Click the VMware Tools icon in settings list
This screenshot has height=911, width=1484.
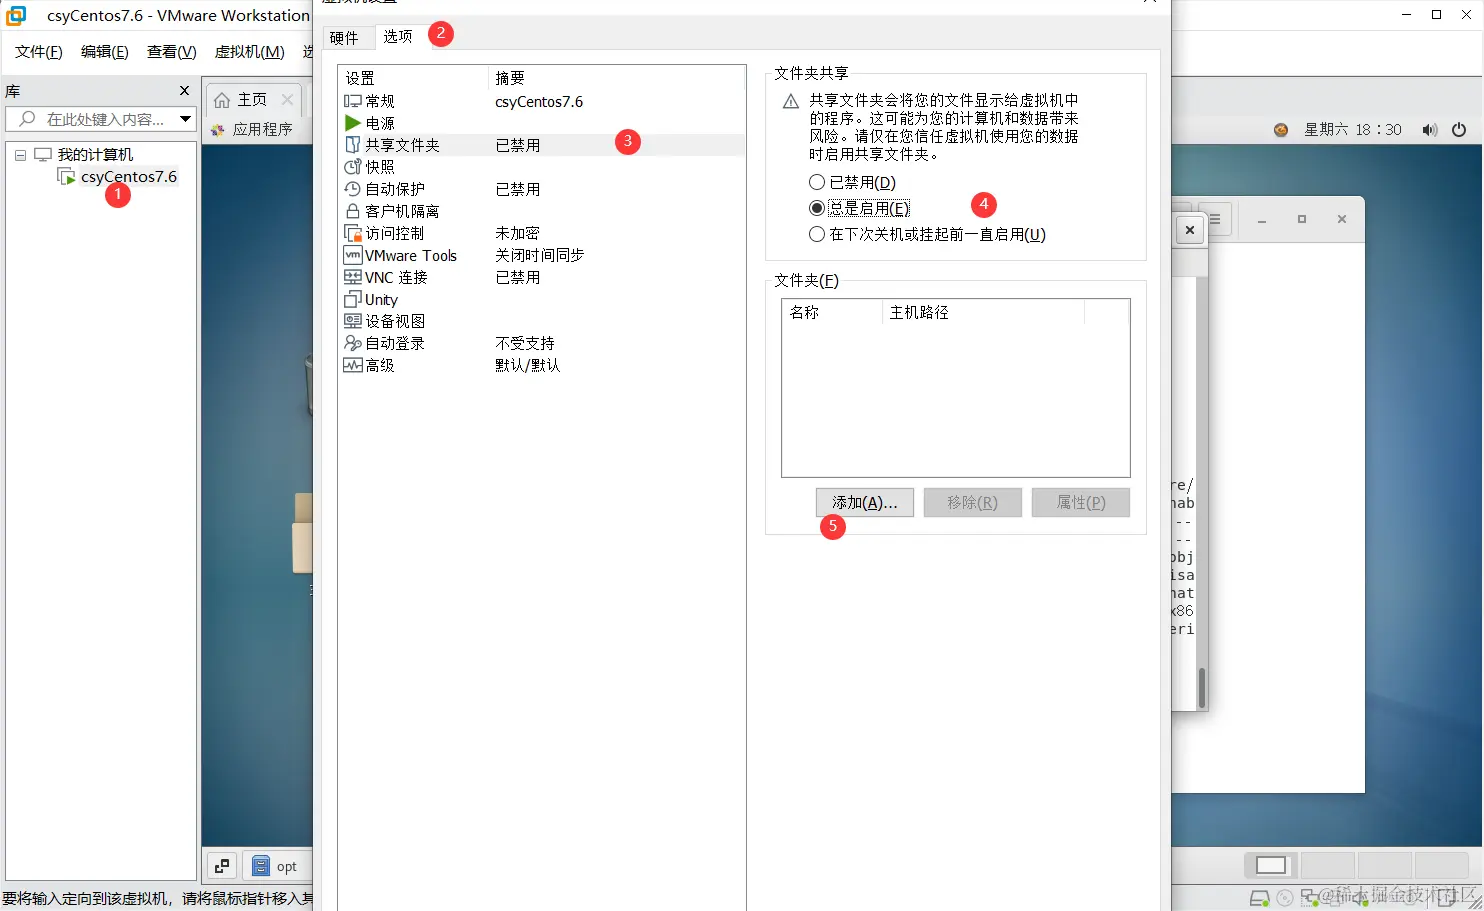coord(352,255)
